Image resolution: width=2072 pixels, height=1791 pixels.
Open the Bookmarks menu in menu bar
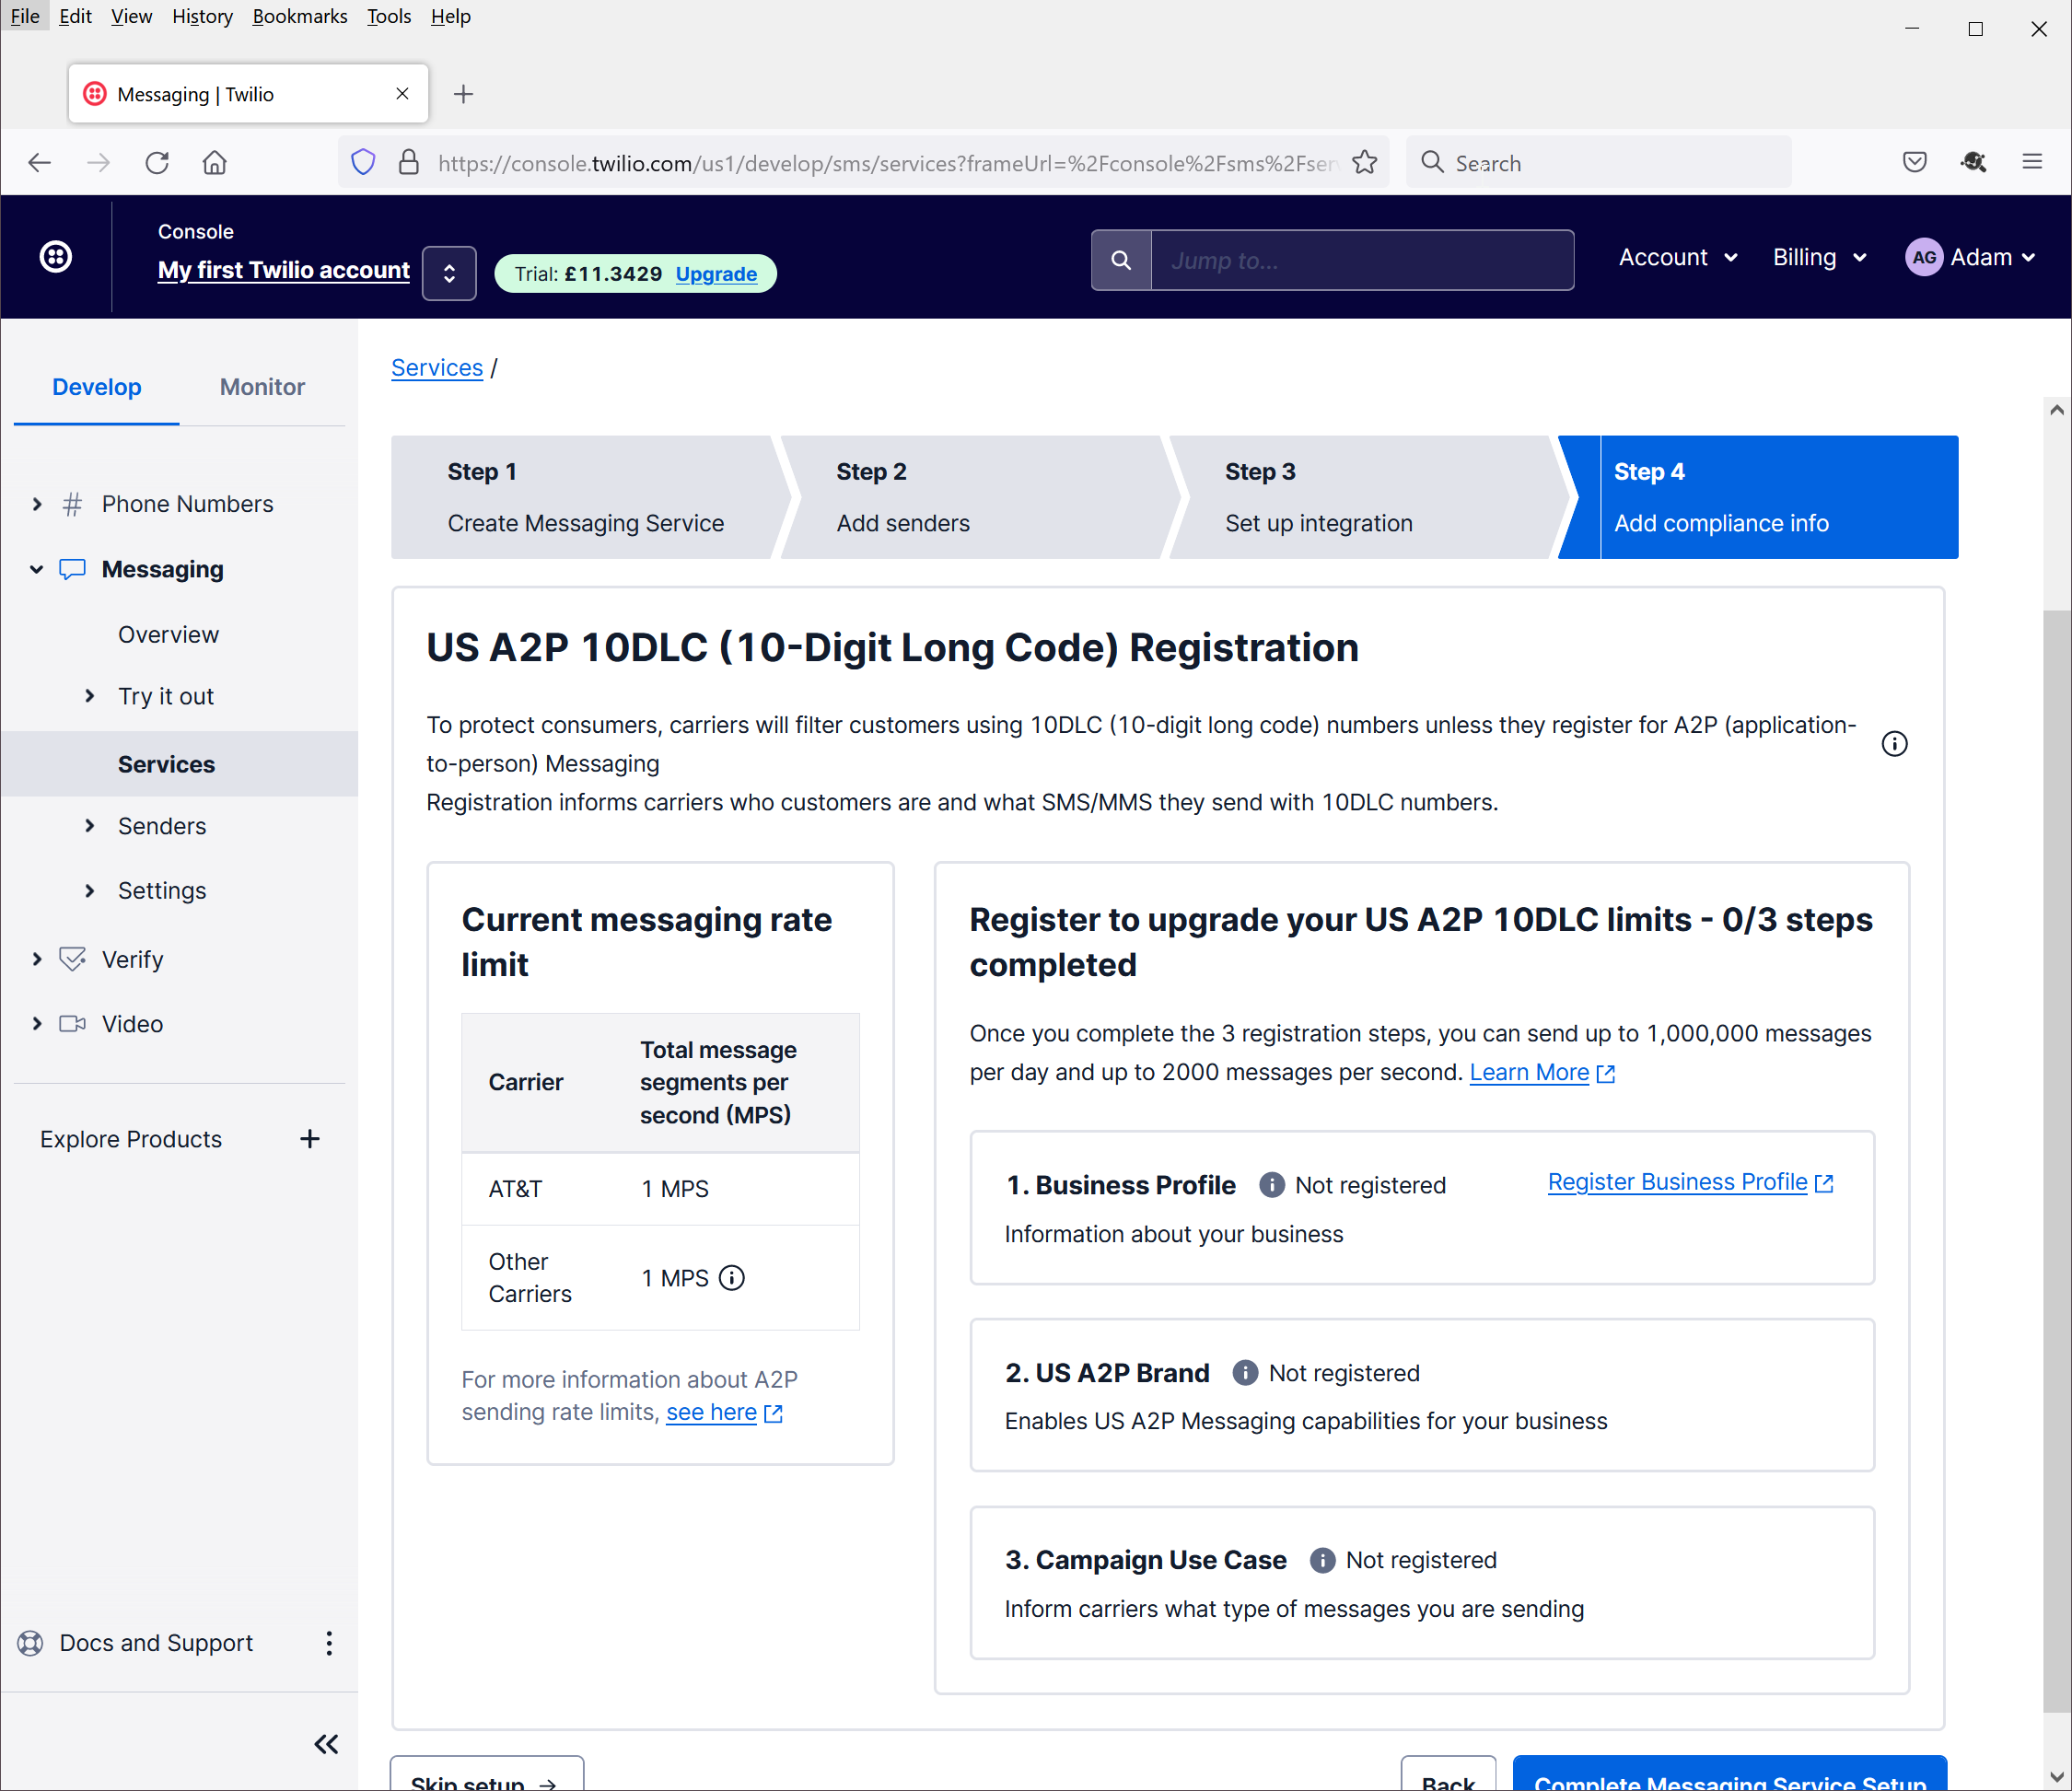299,16
